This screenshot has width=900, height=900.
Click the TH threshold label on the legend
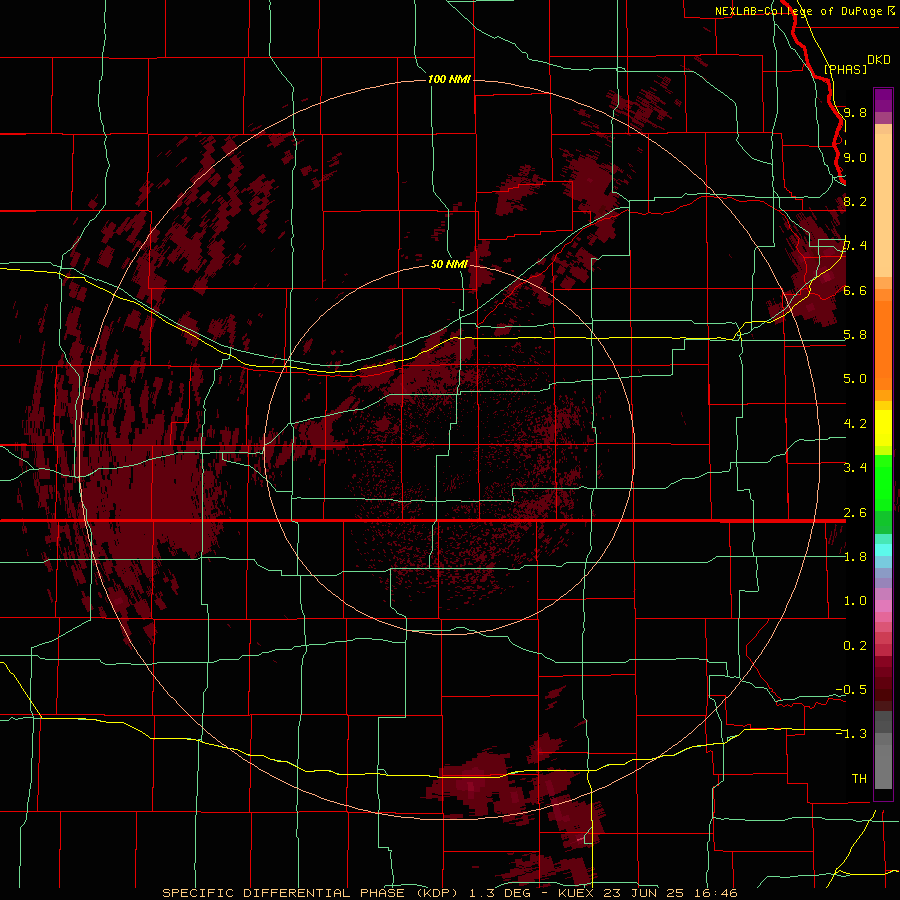pyautogui.click(x=859, y=779)
